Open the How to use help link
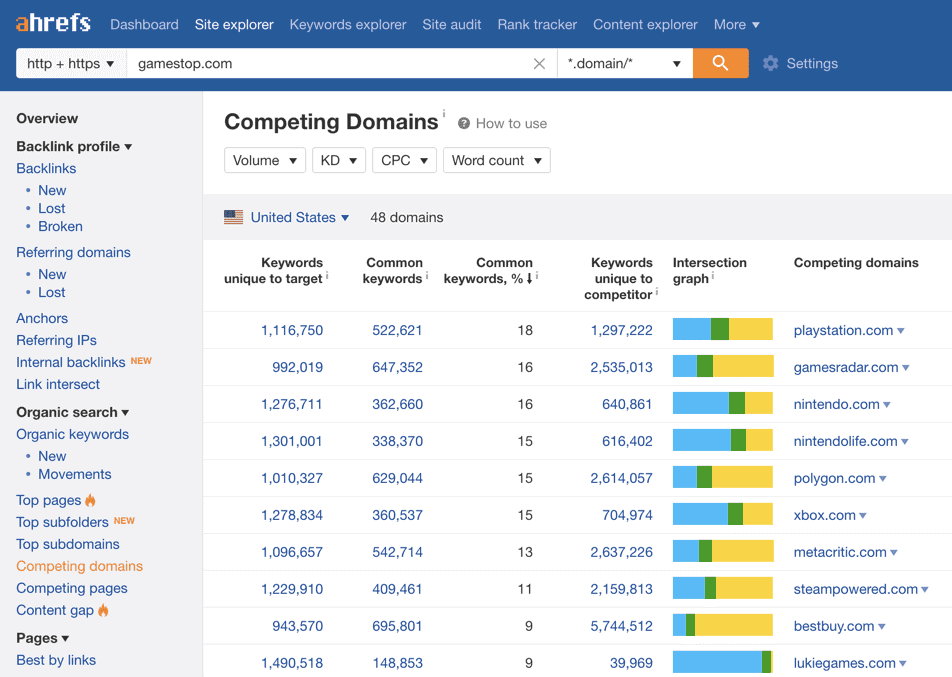Image resolution: width=952 pixels, height=677 pixels. pos(511,123)
